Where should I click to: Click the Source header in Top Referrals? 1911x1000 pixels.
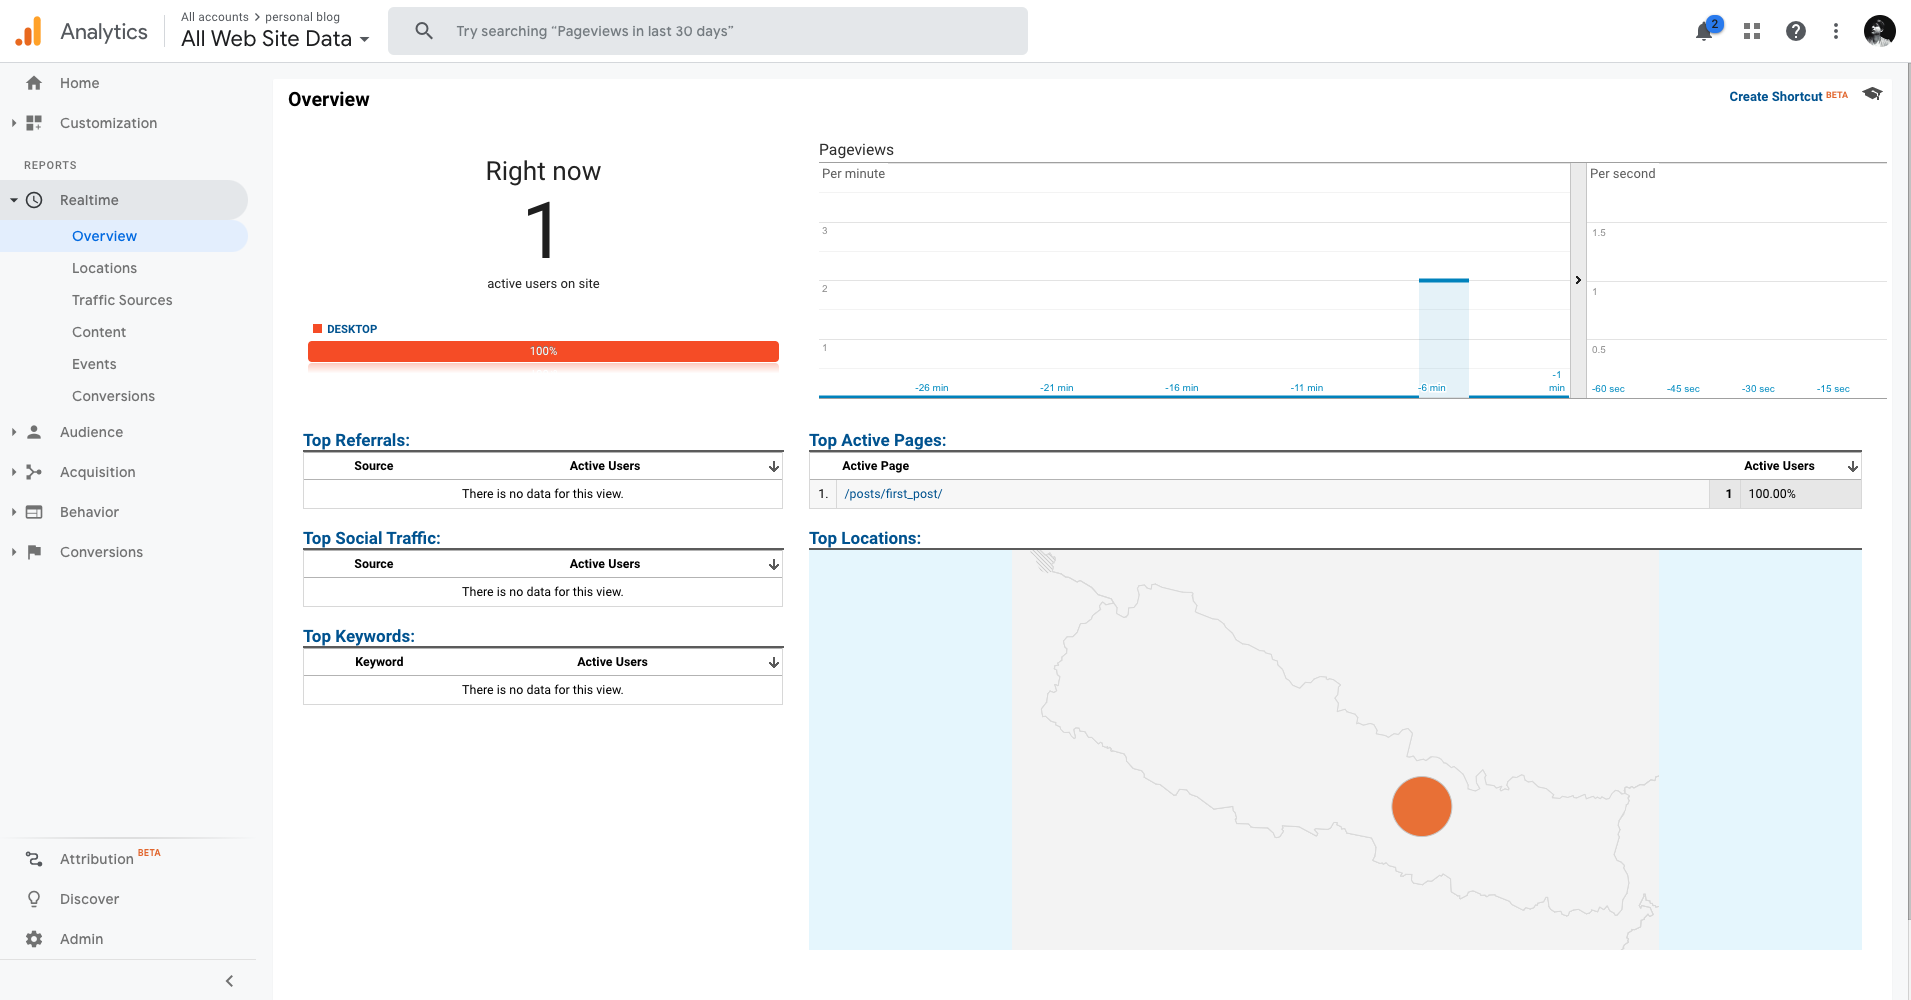pos(374,466)
